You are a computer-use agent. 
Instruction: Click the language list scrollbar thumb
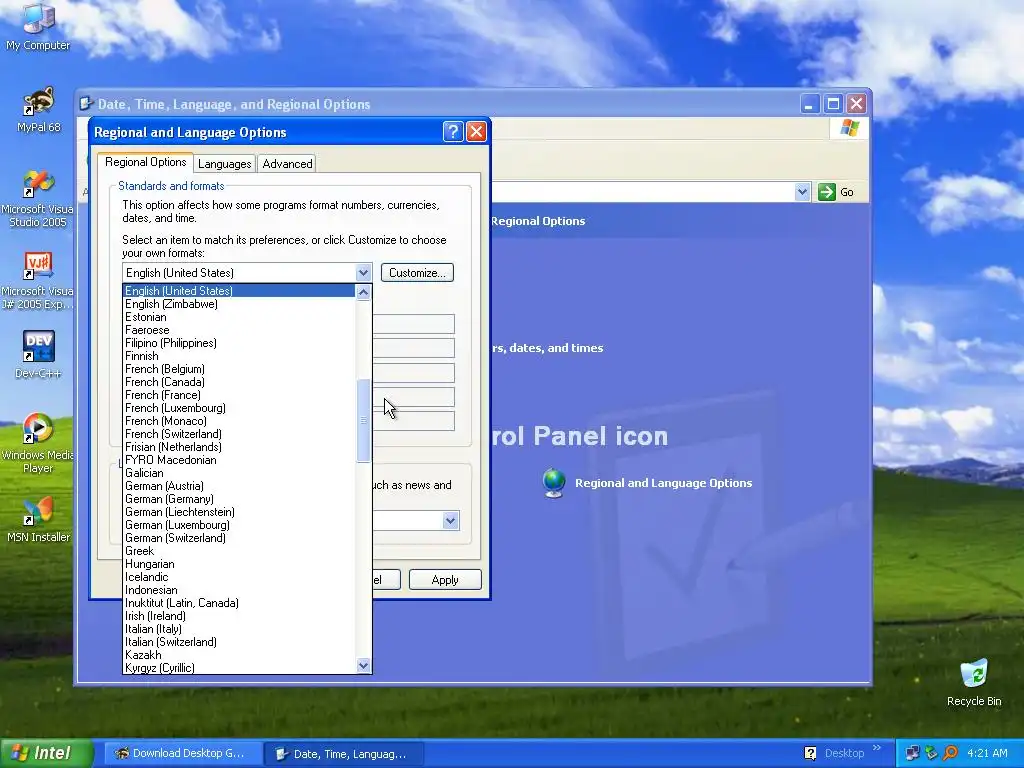point(363,420)
